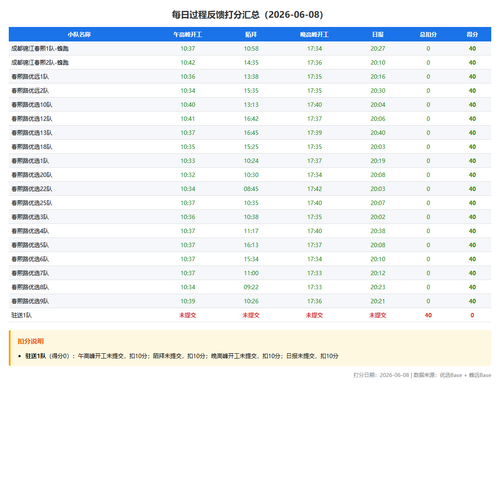This screenshot has height=482, width=500.
Task: Click the 20:27 日报 time
Action: (x=378, y=49)
